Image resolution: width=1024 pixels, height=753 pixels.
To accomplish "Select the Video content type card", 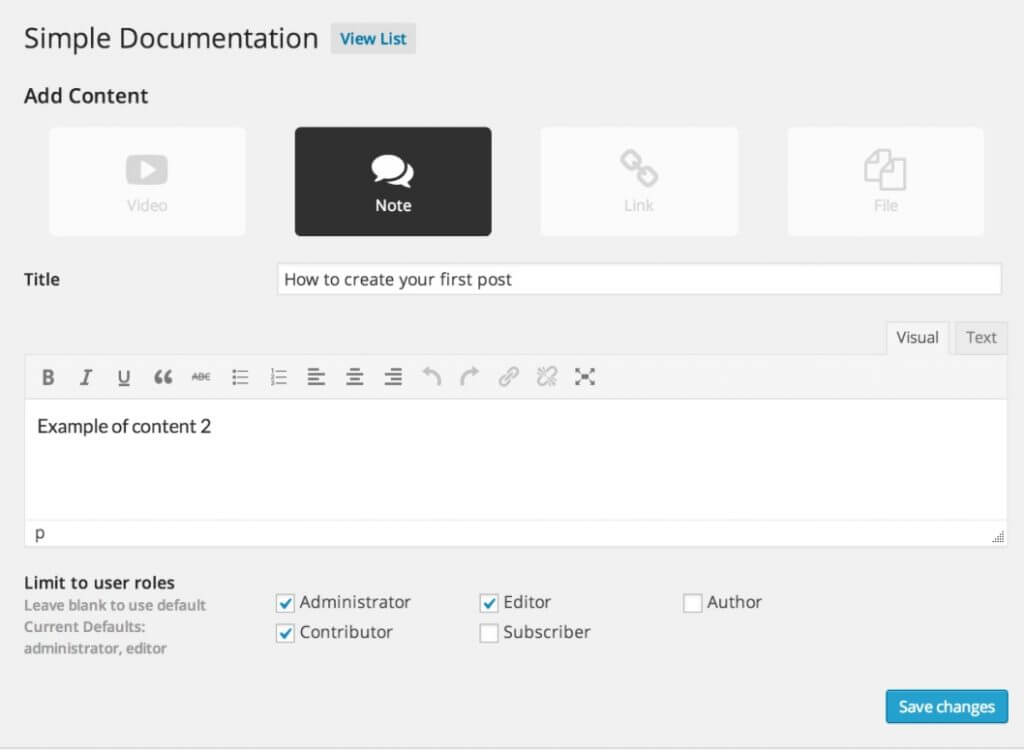I will click(x=147, y=182).
